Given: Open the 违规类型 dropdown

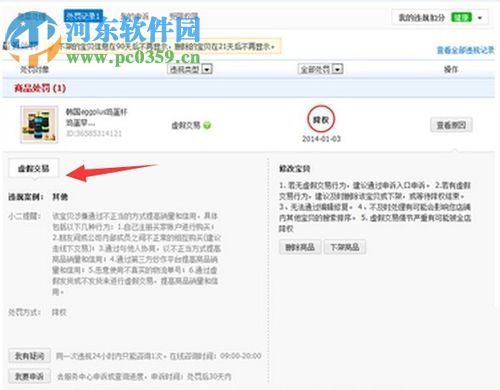Looking at the screenshot, I should point(190,69).
